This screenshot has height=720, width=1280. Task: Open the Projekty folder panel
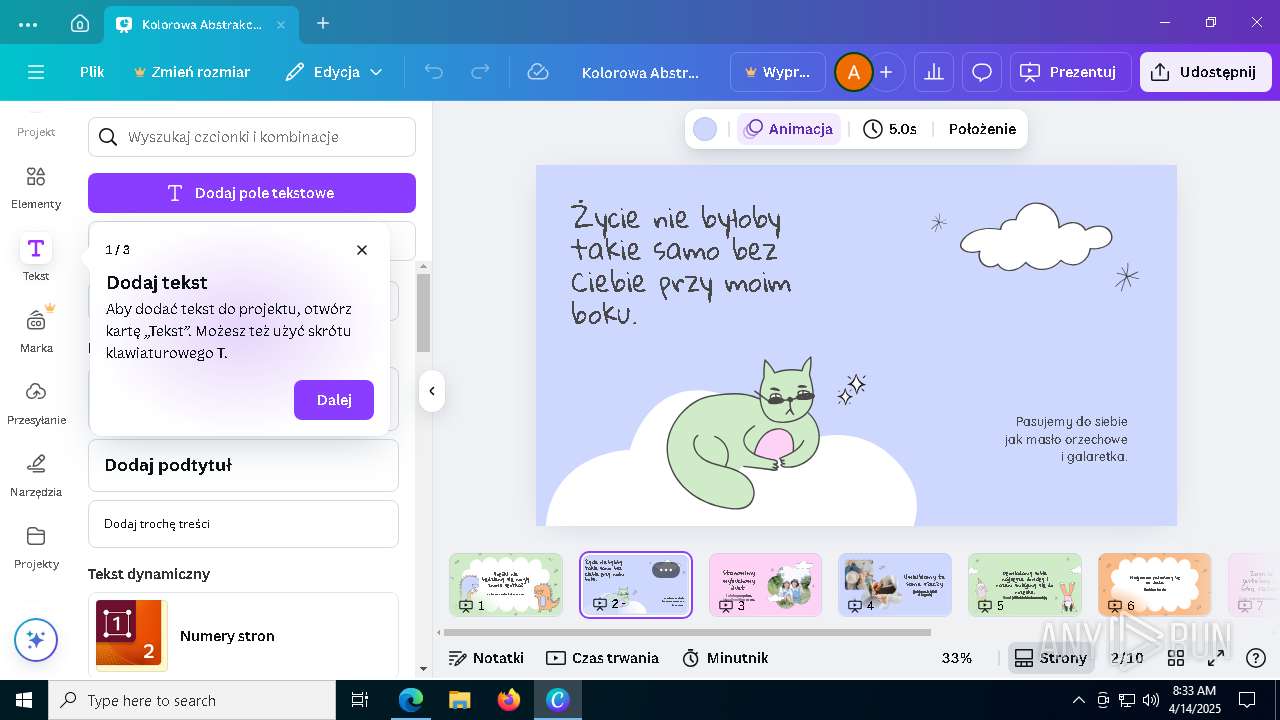(x=36, y=546)
